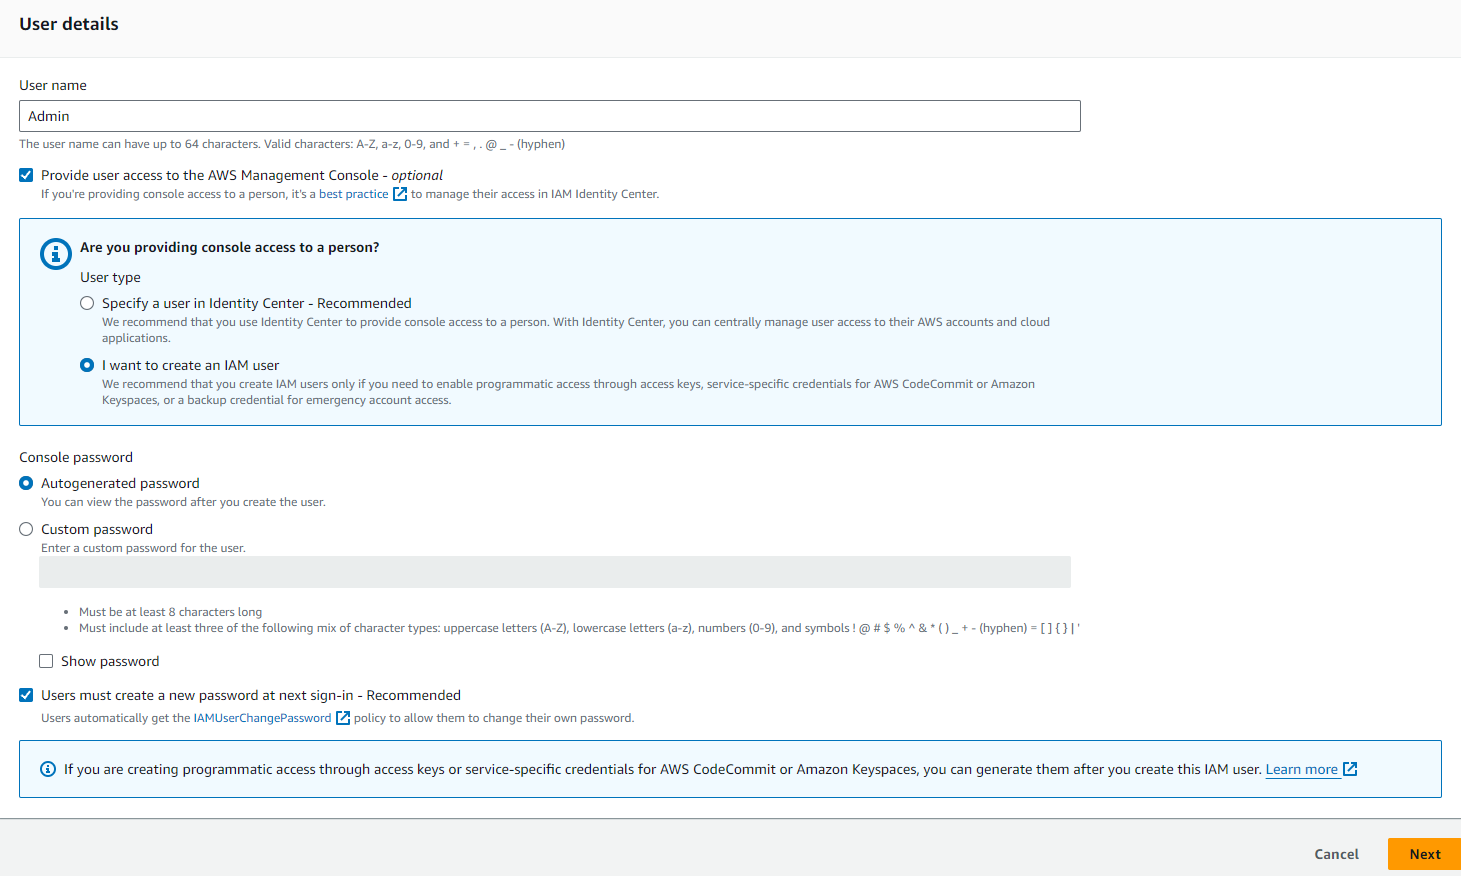
Task: Click the User name input field
Action: tap(549, 116)
